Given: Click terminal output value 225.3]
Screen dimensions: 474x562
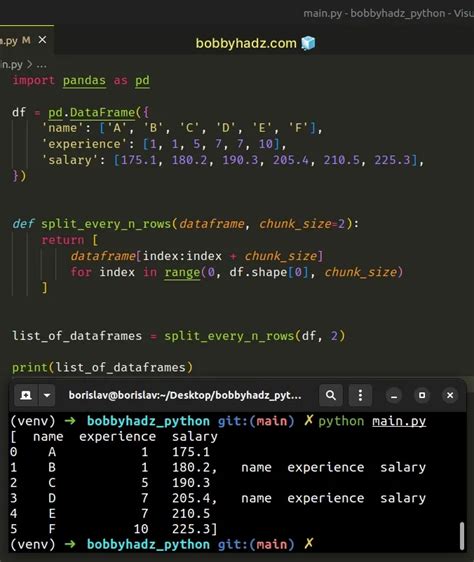Looking at the screenshot, I should click(195, 529).
